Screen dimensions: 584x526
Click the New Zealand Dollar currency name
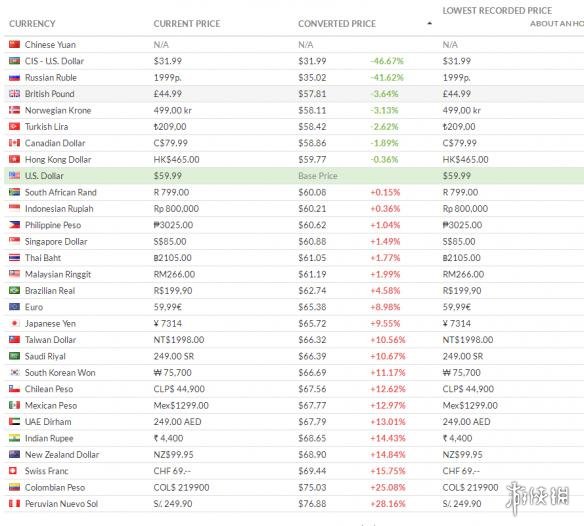click(62, 454)
